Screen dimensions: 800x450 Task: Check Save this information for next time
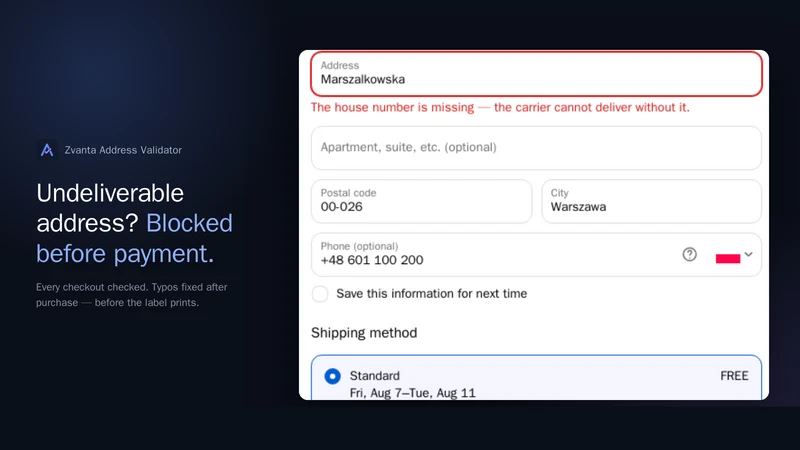[x=320, y=294]
